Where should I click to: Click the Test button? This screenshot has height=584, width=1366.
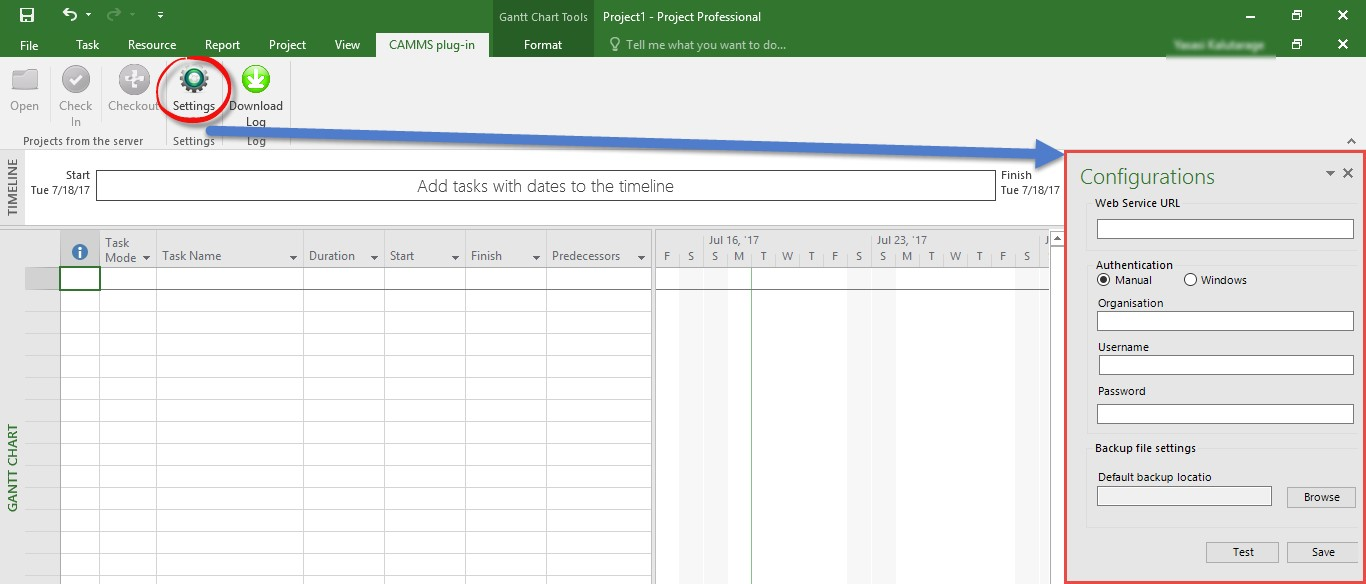pos(1243,552)
